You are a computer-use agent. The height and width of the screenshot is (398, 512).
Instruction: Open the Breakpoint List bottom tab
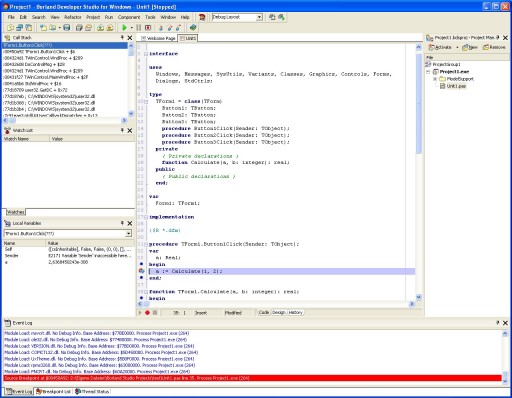click(x=53, y=391)
